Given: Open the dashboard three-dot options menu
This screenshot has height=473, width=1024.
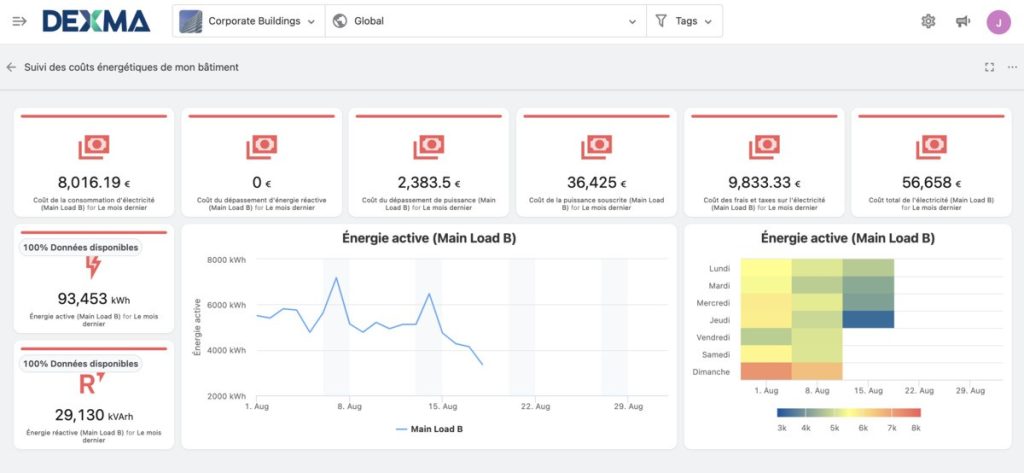Looking at the screenshot, I should tap(1012, 67).
